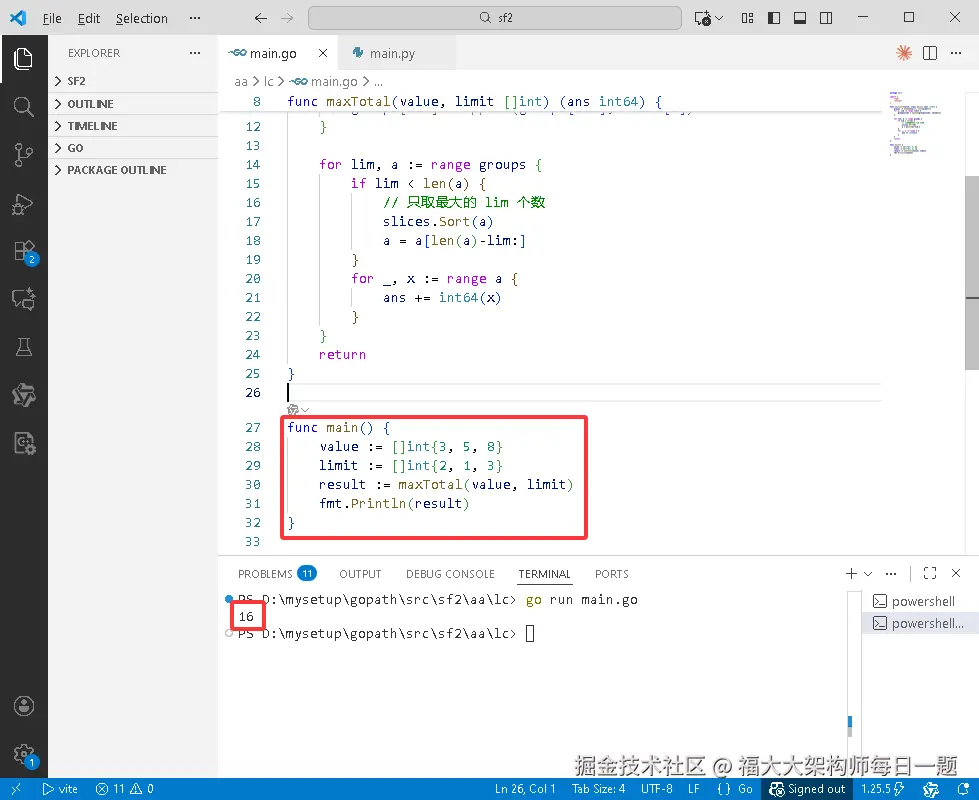Expand the TIMELINE section
The image size is (979, 800).
click(x=134, y=126)
